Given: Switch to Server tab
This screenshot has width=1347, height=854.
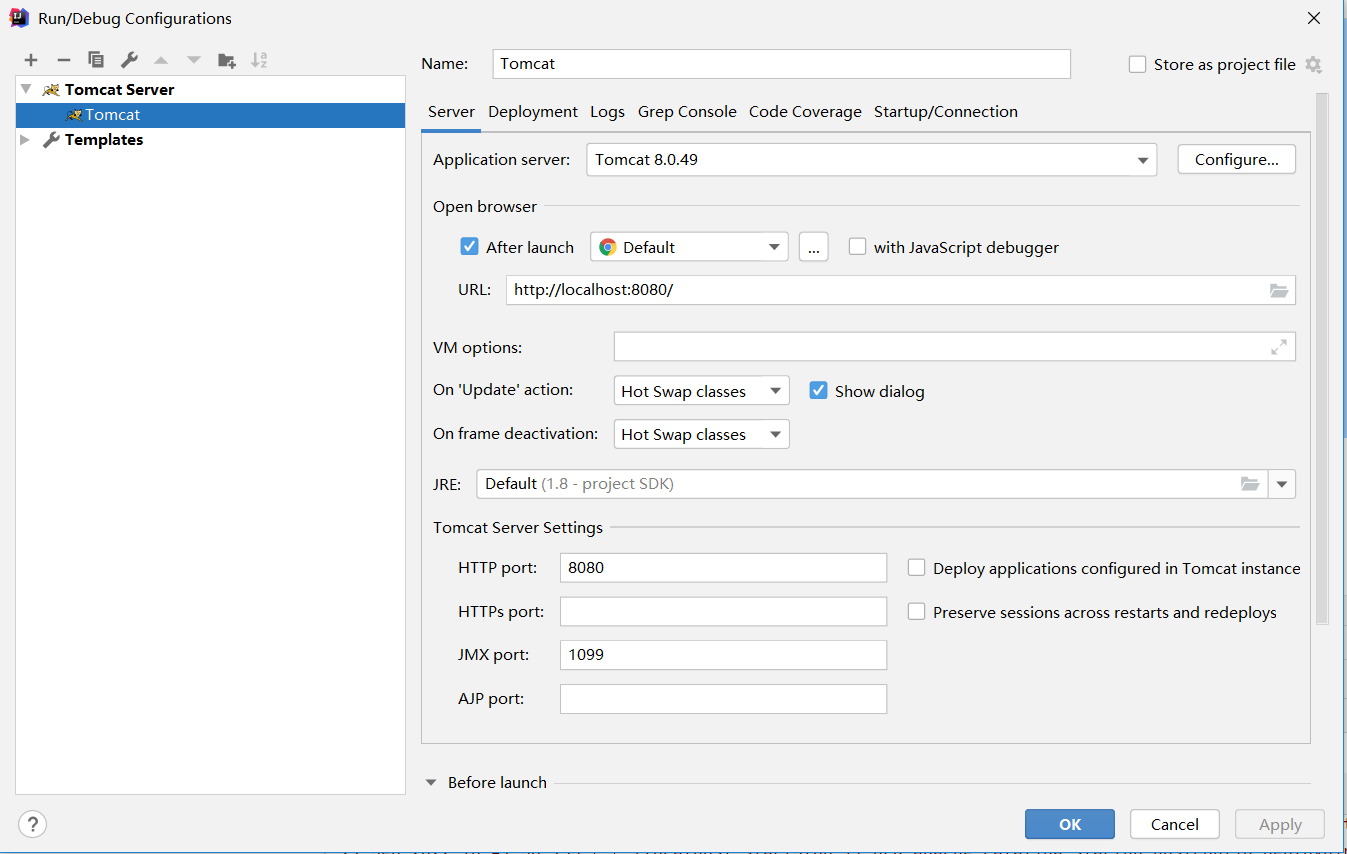Looking at the screenshot, I should click(451, 112).
